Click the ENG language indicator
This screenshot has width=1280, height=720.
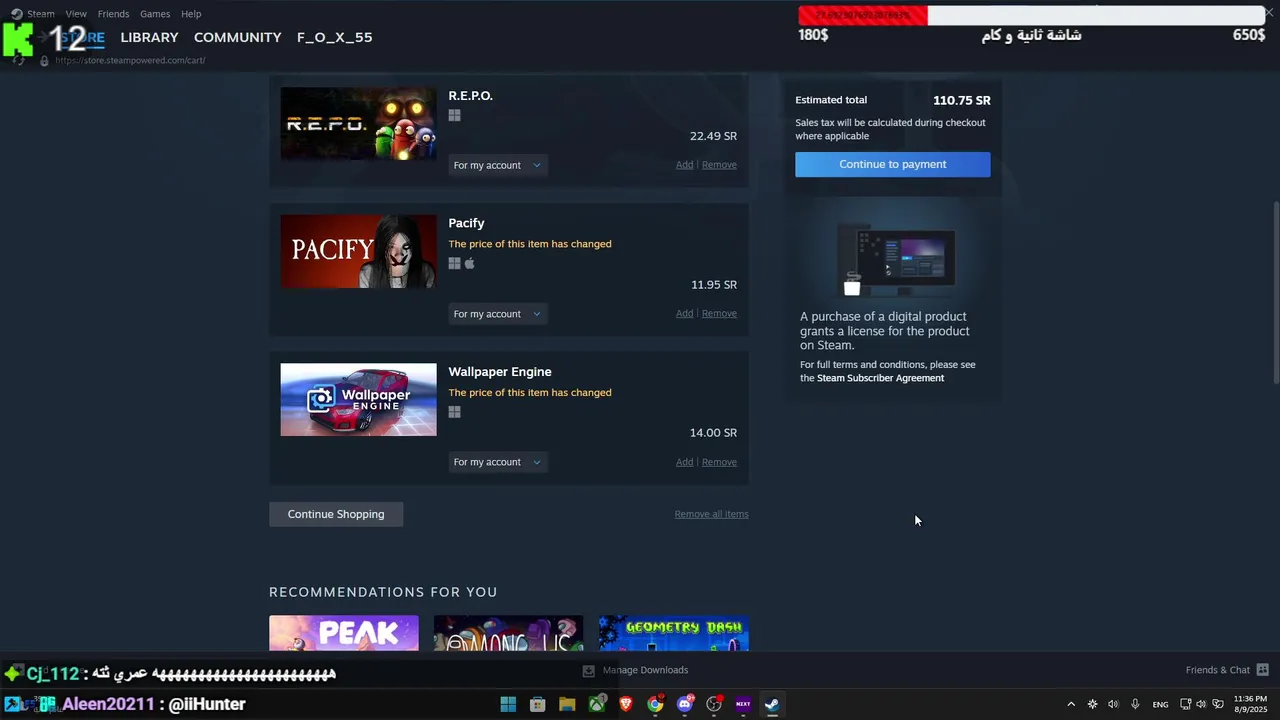pyautogui.click(x=1160, y=704)
